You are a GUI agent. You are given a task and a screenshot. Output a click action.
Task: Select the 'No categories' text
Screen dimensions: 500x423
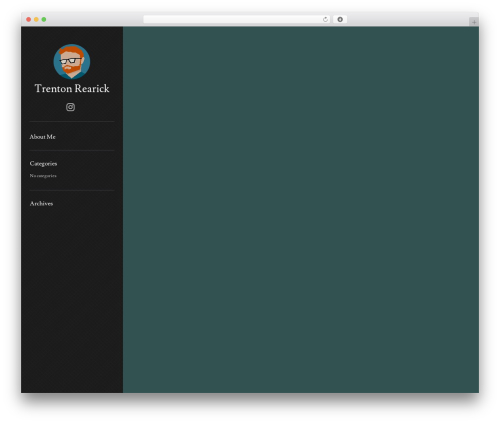(43, 176)
